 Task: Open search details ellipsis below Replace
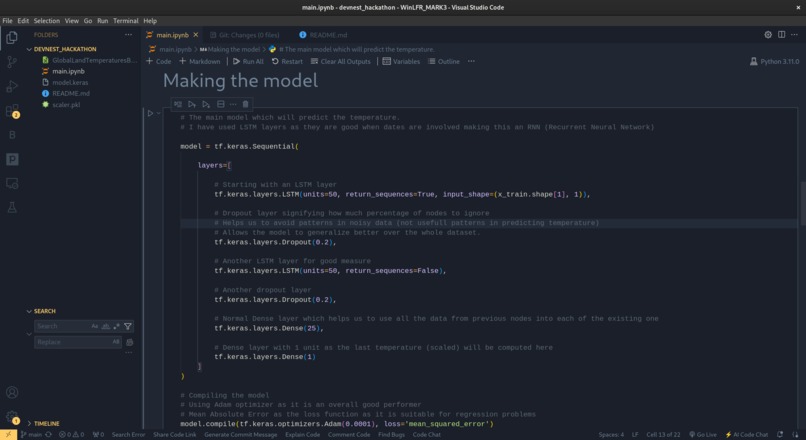point(129,353)
